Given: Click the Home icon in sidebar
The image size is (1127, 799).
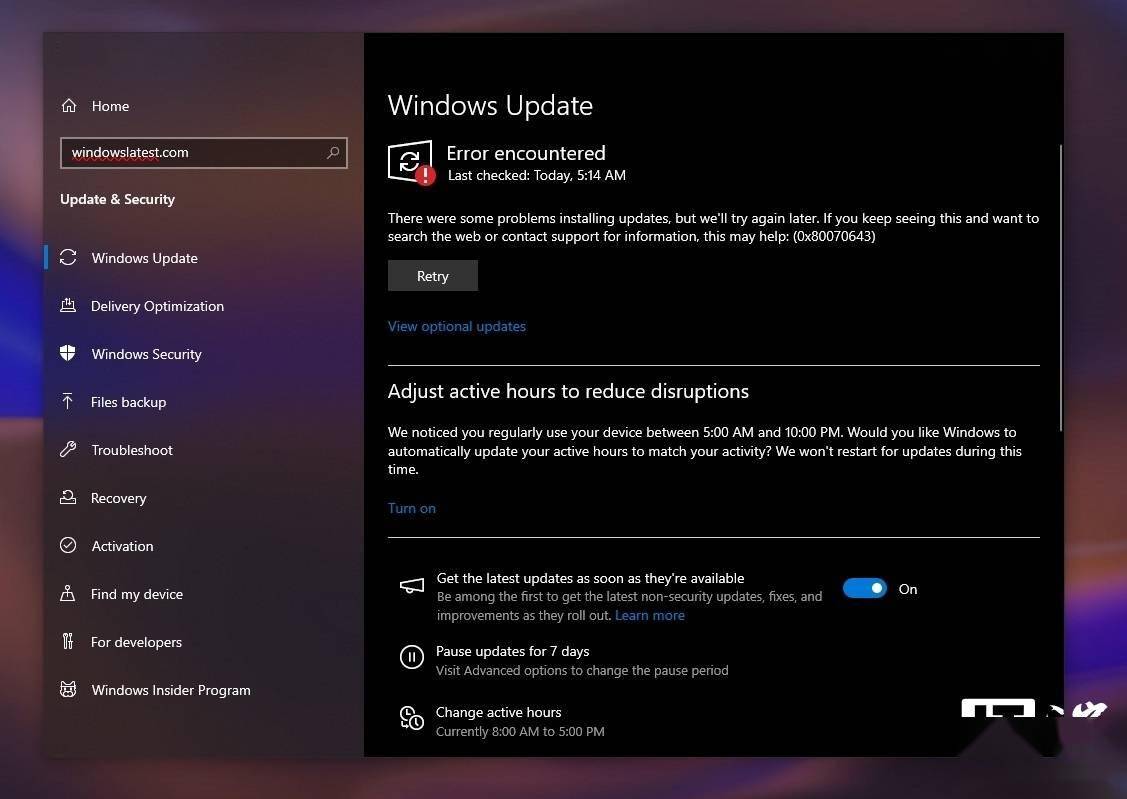Looking at the screenshot, I should click(69, 106).
